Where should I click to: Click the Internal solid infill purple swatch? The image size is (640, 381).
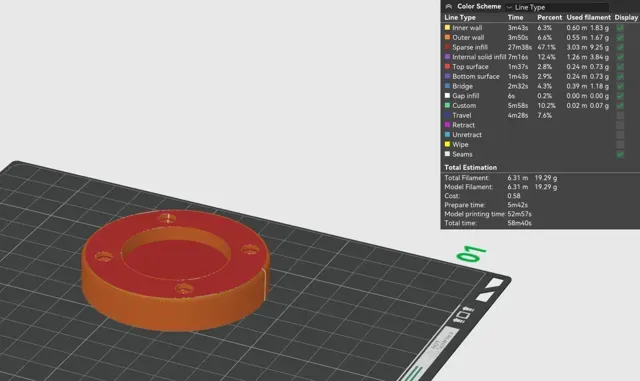click(447, 57)
